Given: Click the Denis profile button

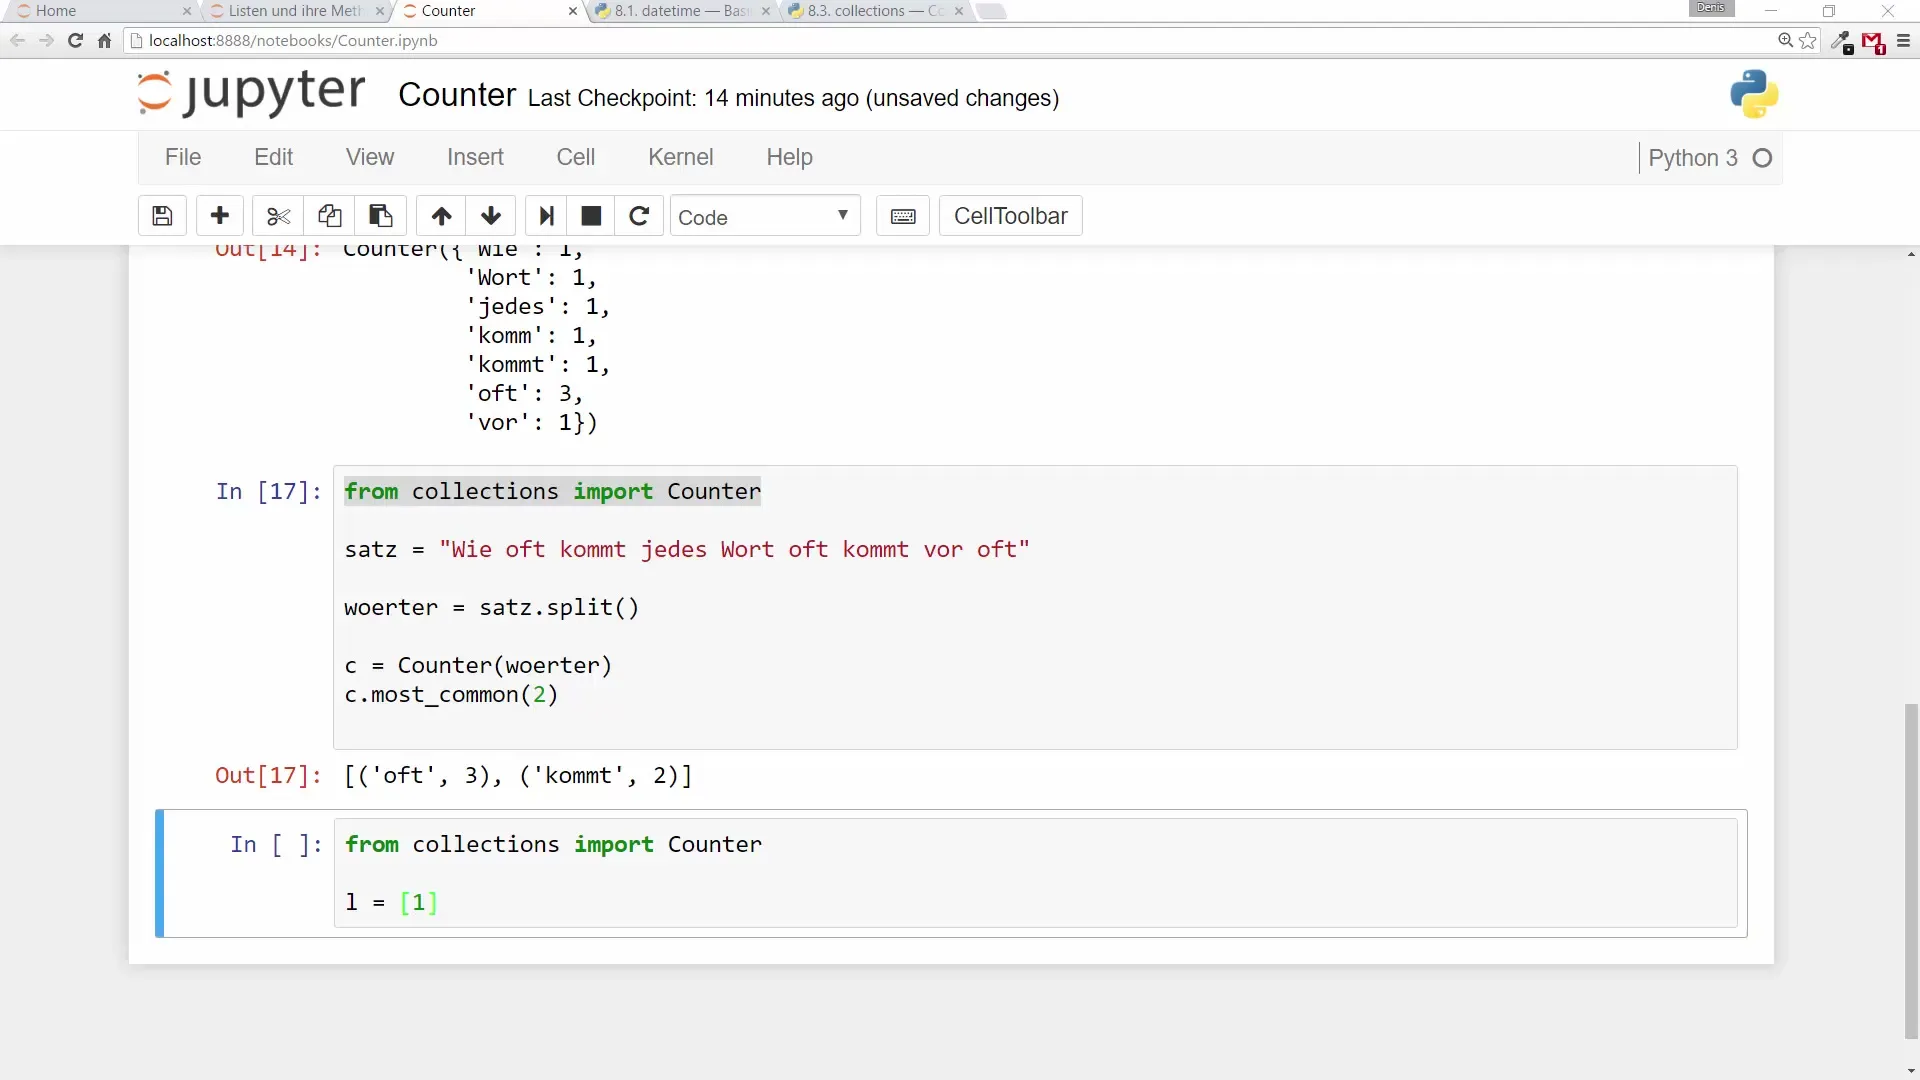Looking at the screenshot, I should pos(1710,8).
